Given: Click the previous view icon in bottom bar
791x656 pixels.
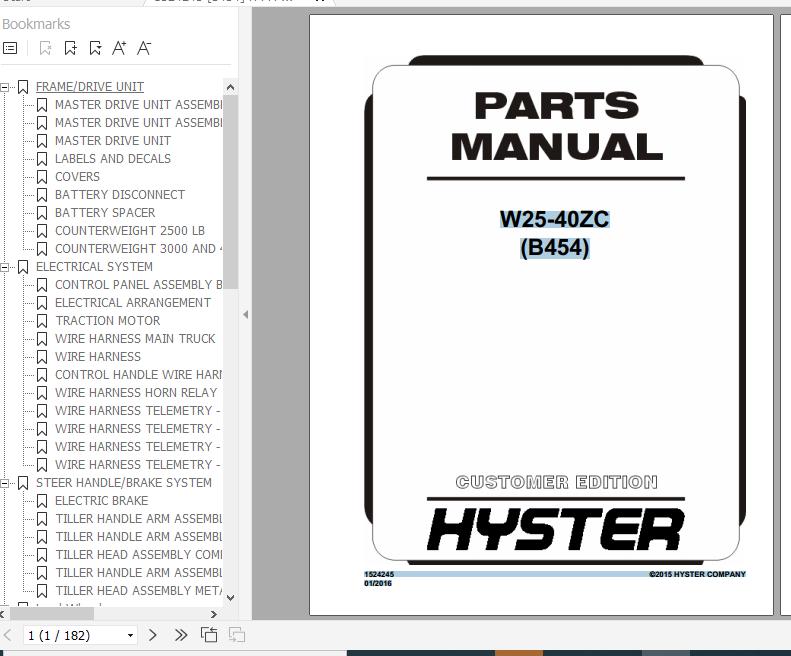Looking at the screenshot, I should coord(209,634).
